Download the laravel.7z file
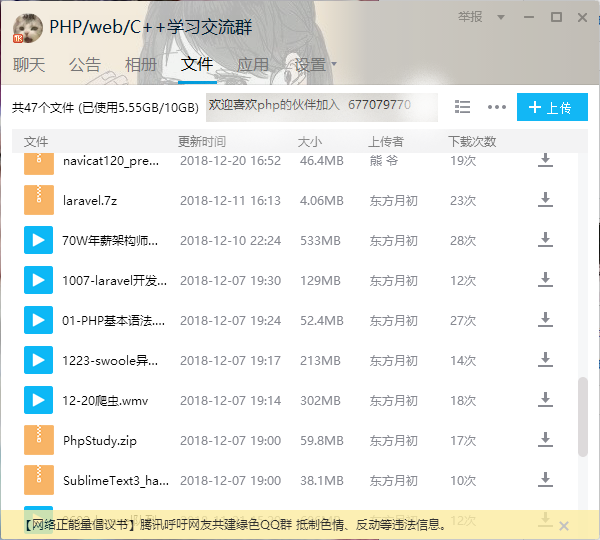 [x=545, y=200]
